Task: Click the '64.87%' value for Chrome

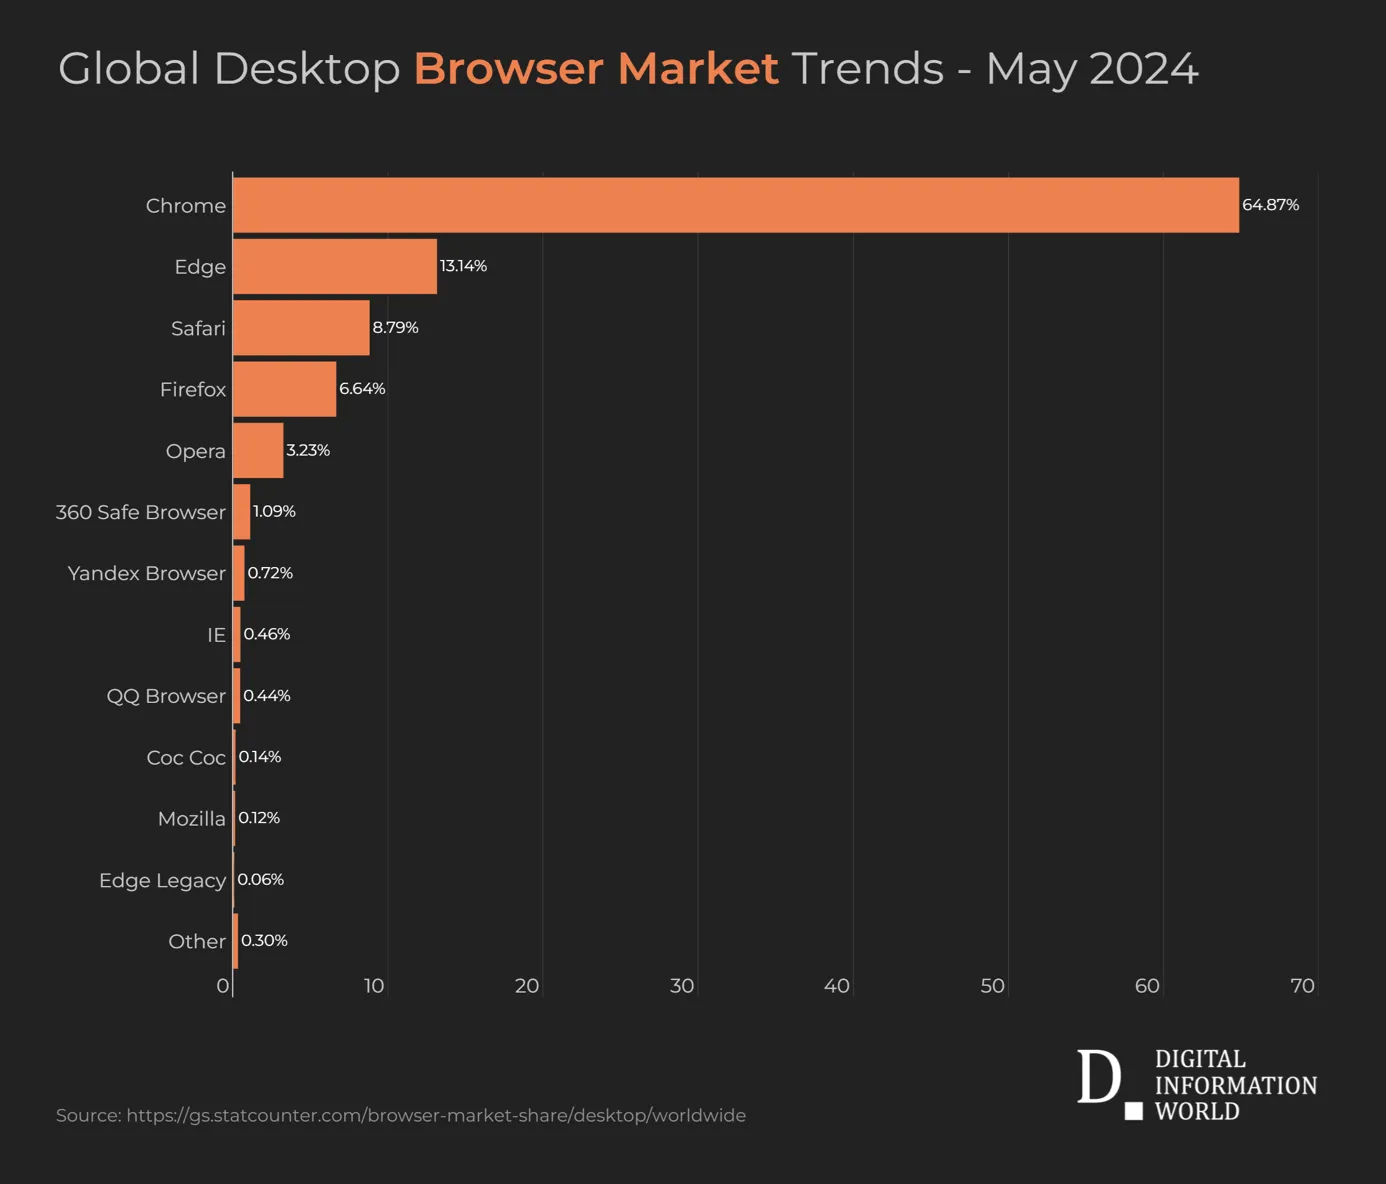Action: tap(1270, 205)
